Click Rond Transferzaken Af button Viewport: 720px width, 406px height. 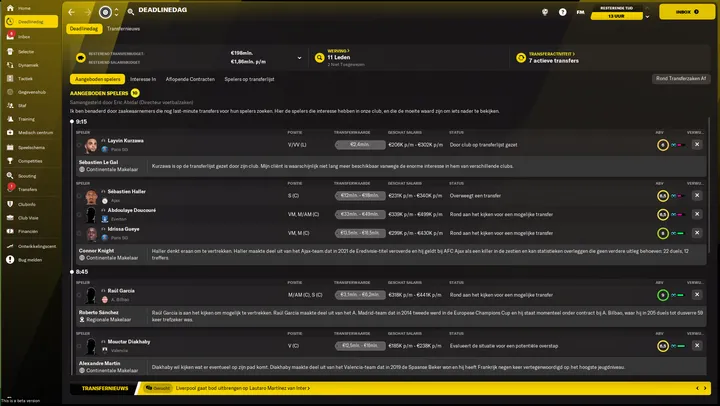click(681, 79)
